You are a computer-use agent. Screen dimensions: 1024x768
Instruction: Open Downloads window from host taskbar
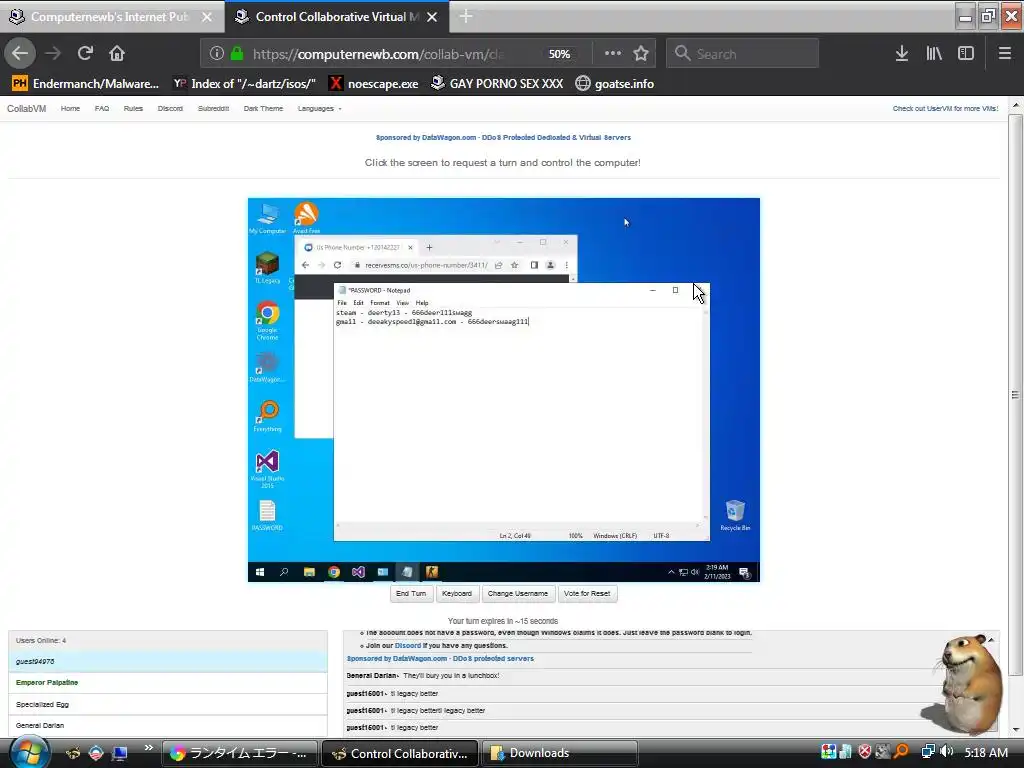tap(560, 753)
